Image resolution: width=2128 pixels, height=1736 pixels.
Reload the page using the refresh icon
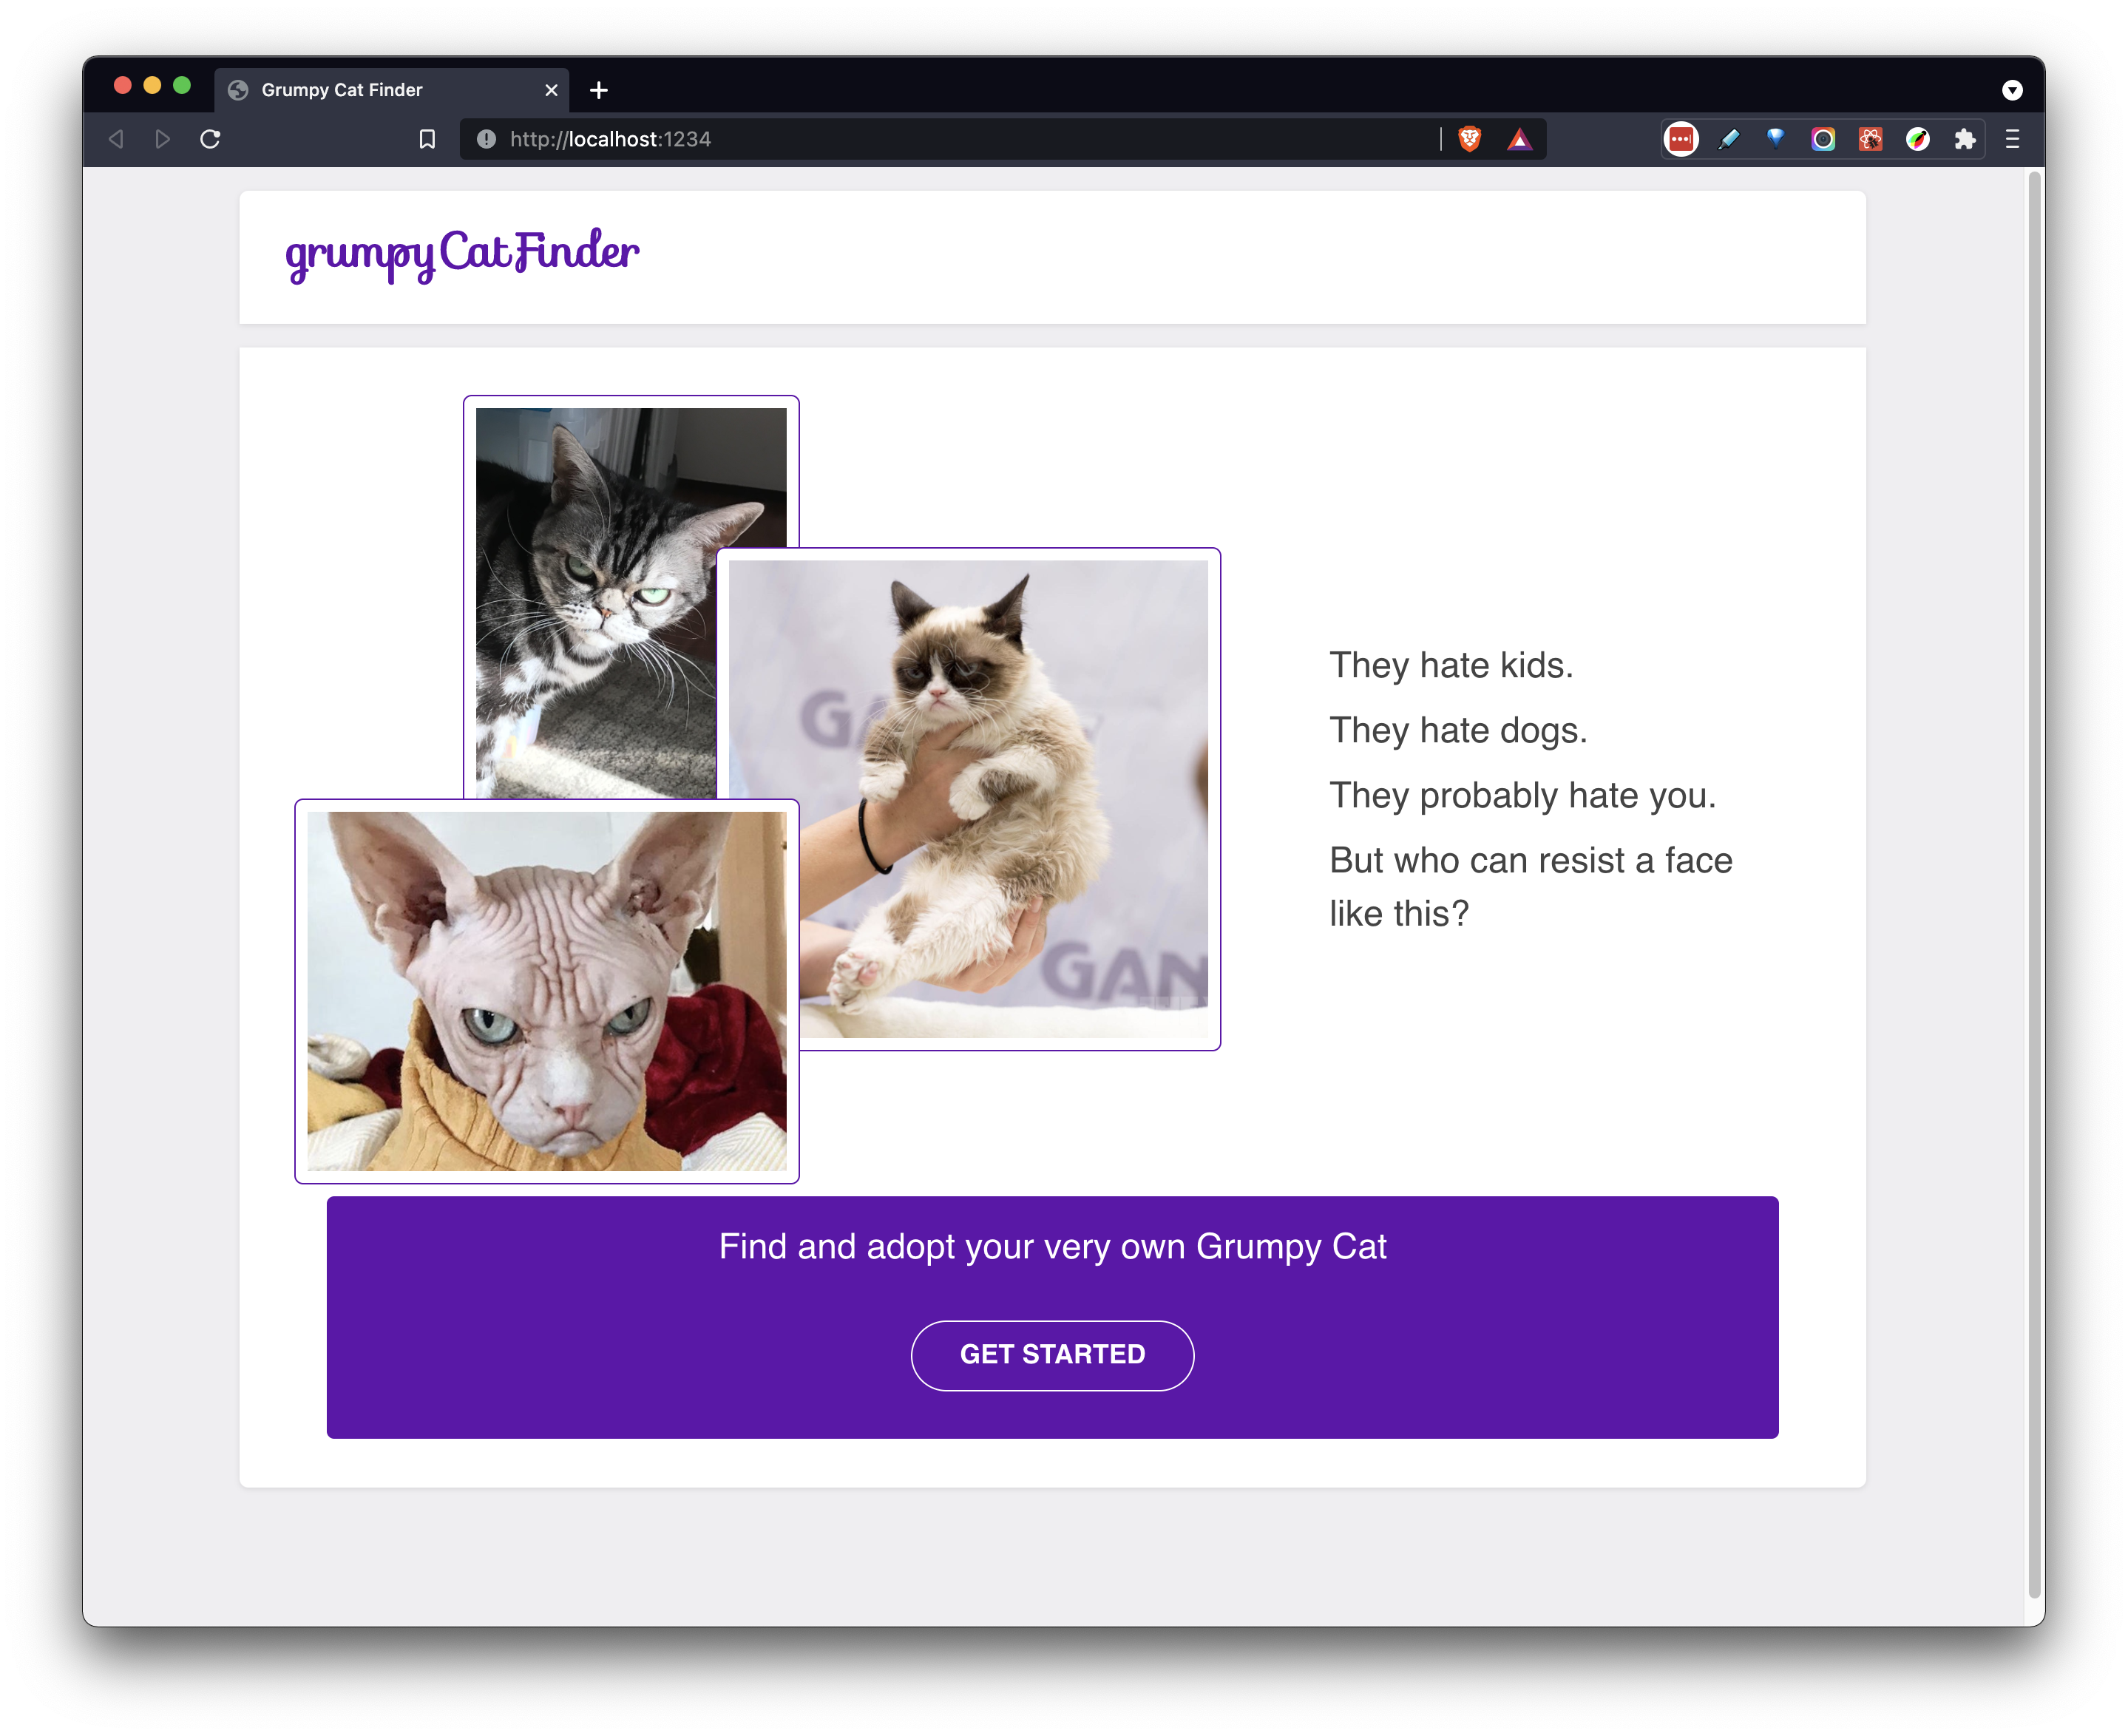point(211,139)
